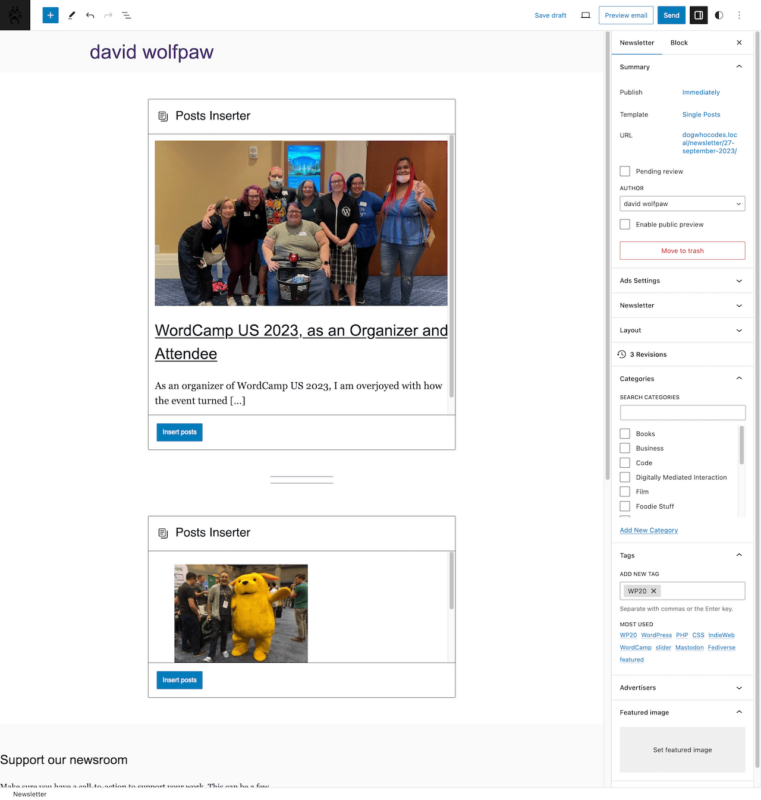Open the 3 Revisions history icon
The width and height of the screenshot is (761, 800).
coord(622,354)
